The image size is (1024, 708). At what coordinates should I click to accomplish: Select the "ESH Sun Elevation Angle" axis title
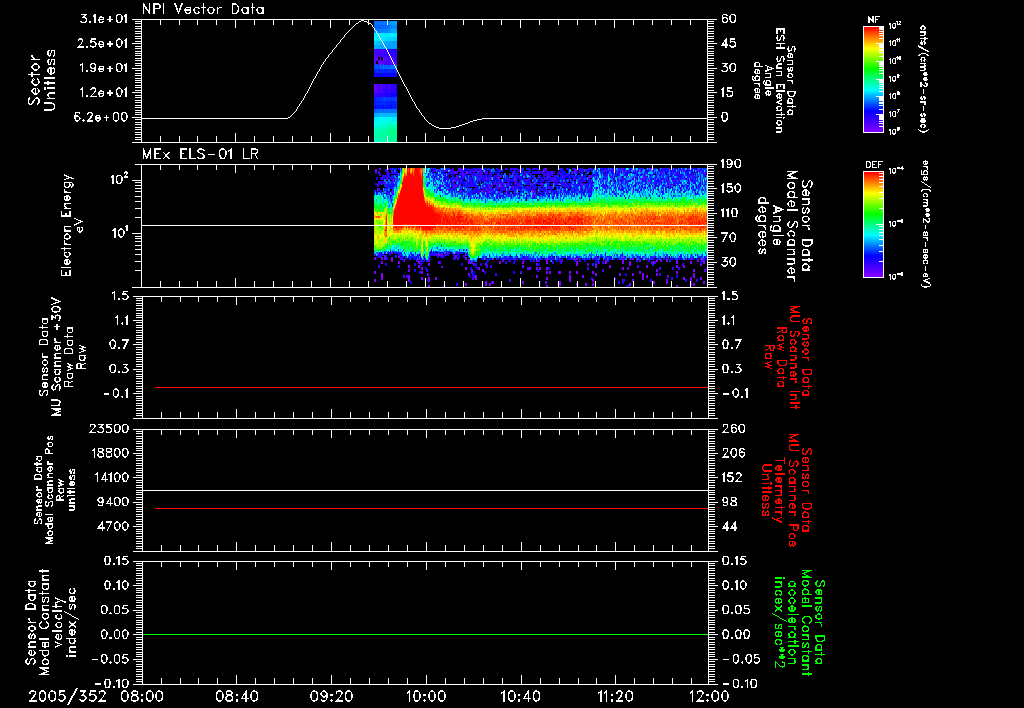click(774, 80)
